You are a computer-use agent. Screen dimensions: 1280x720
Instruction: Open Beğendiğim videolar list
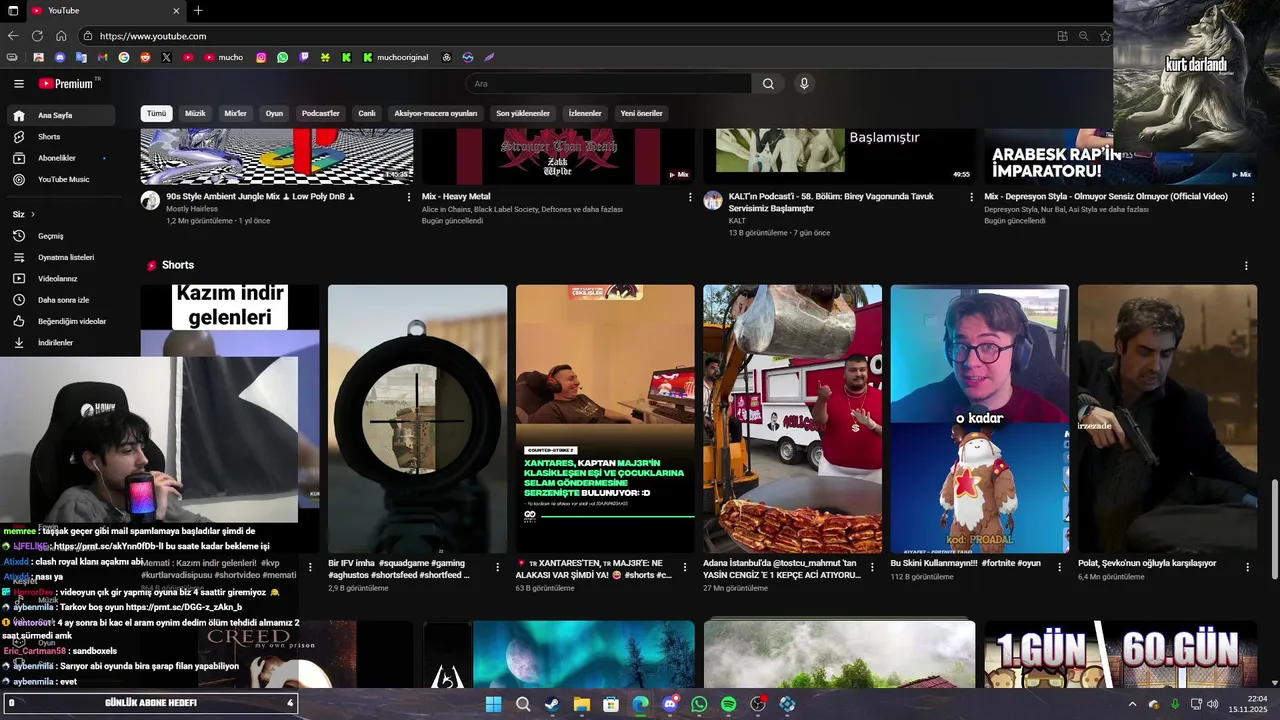(61, 322)
